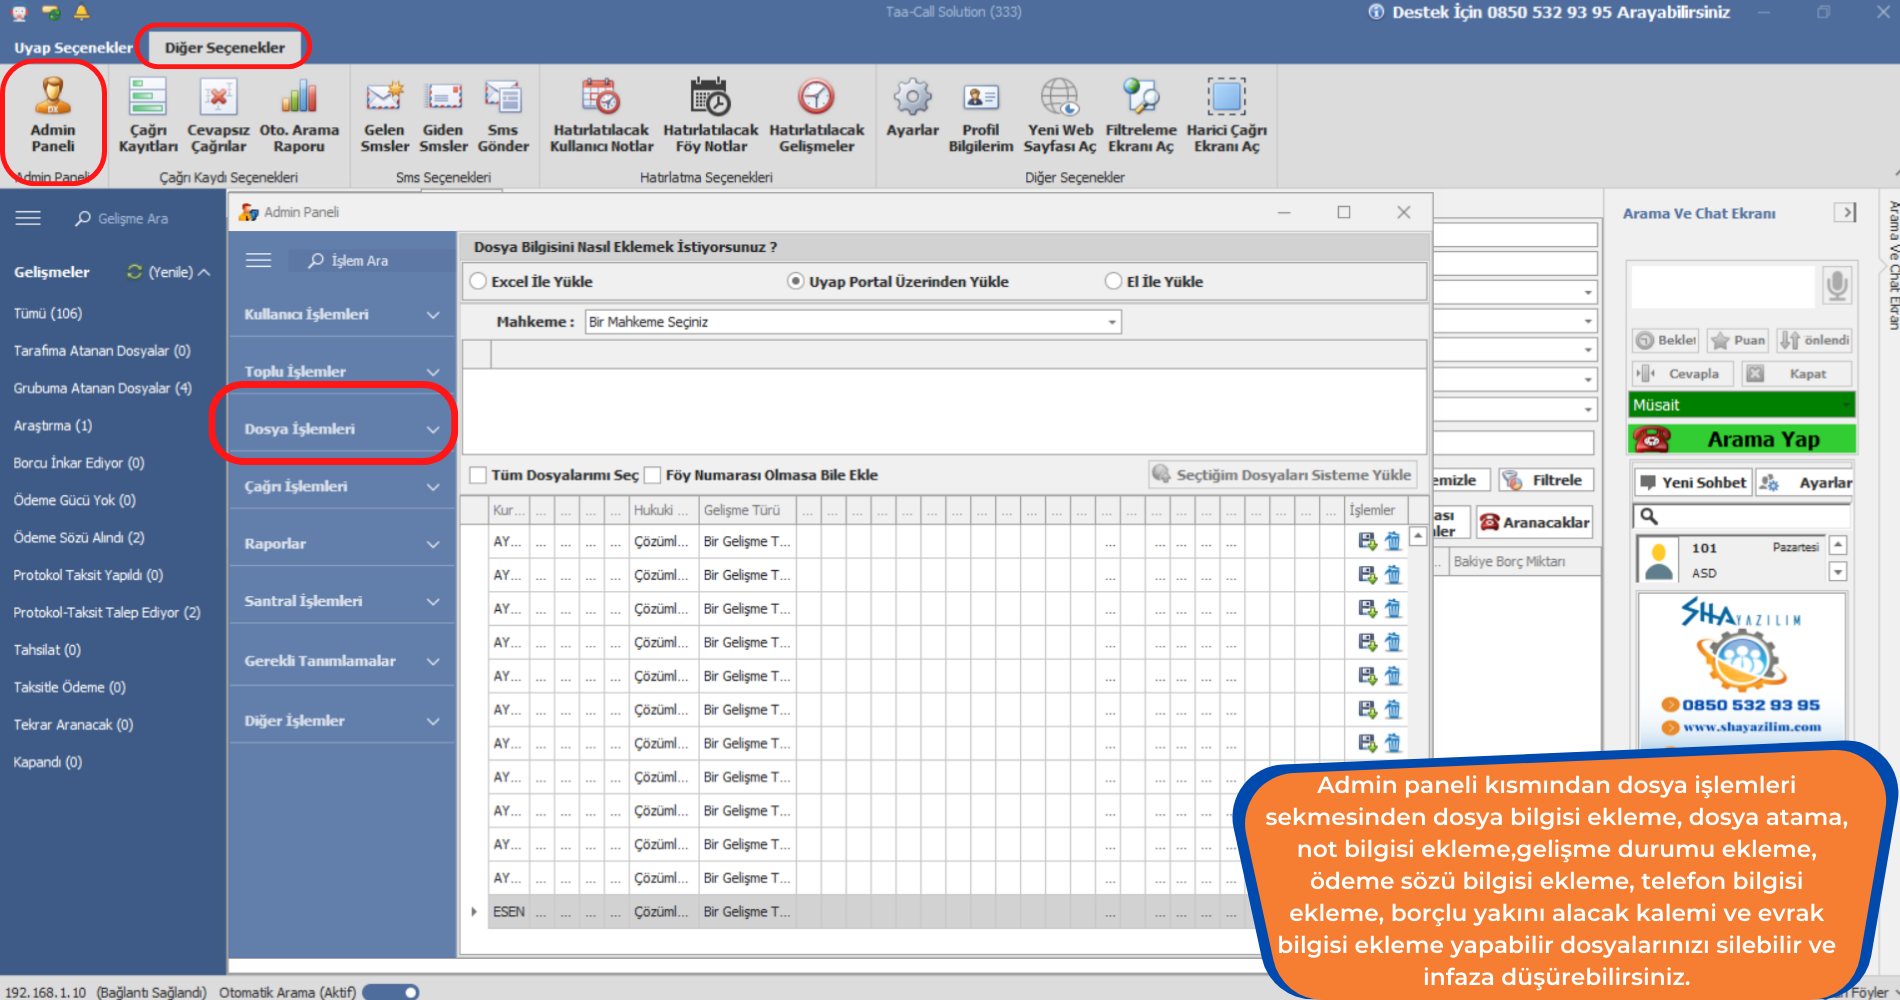Switch to Uyap Seçenekler tab
1900x1000 pixels.
point(73,47)
